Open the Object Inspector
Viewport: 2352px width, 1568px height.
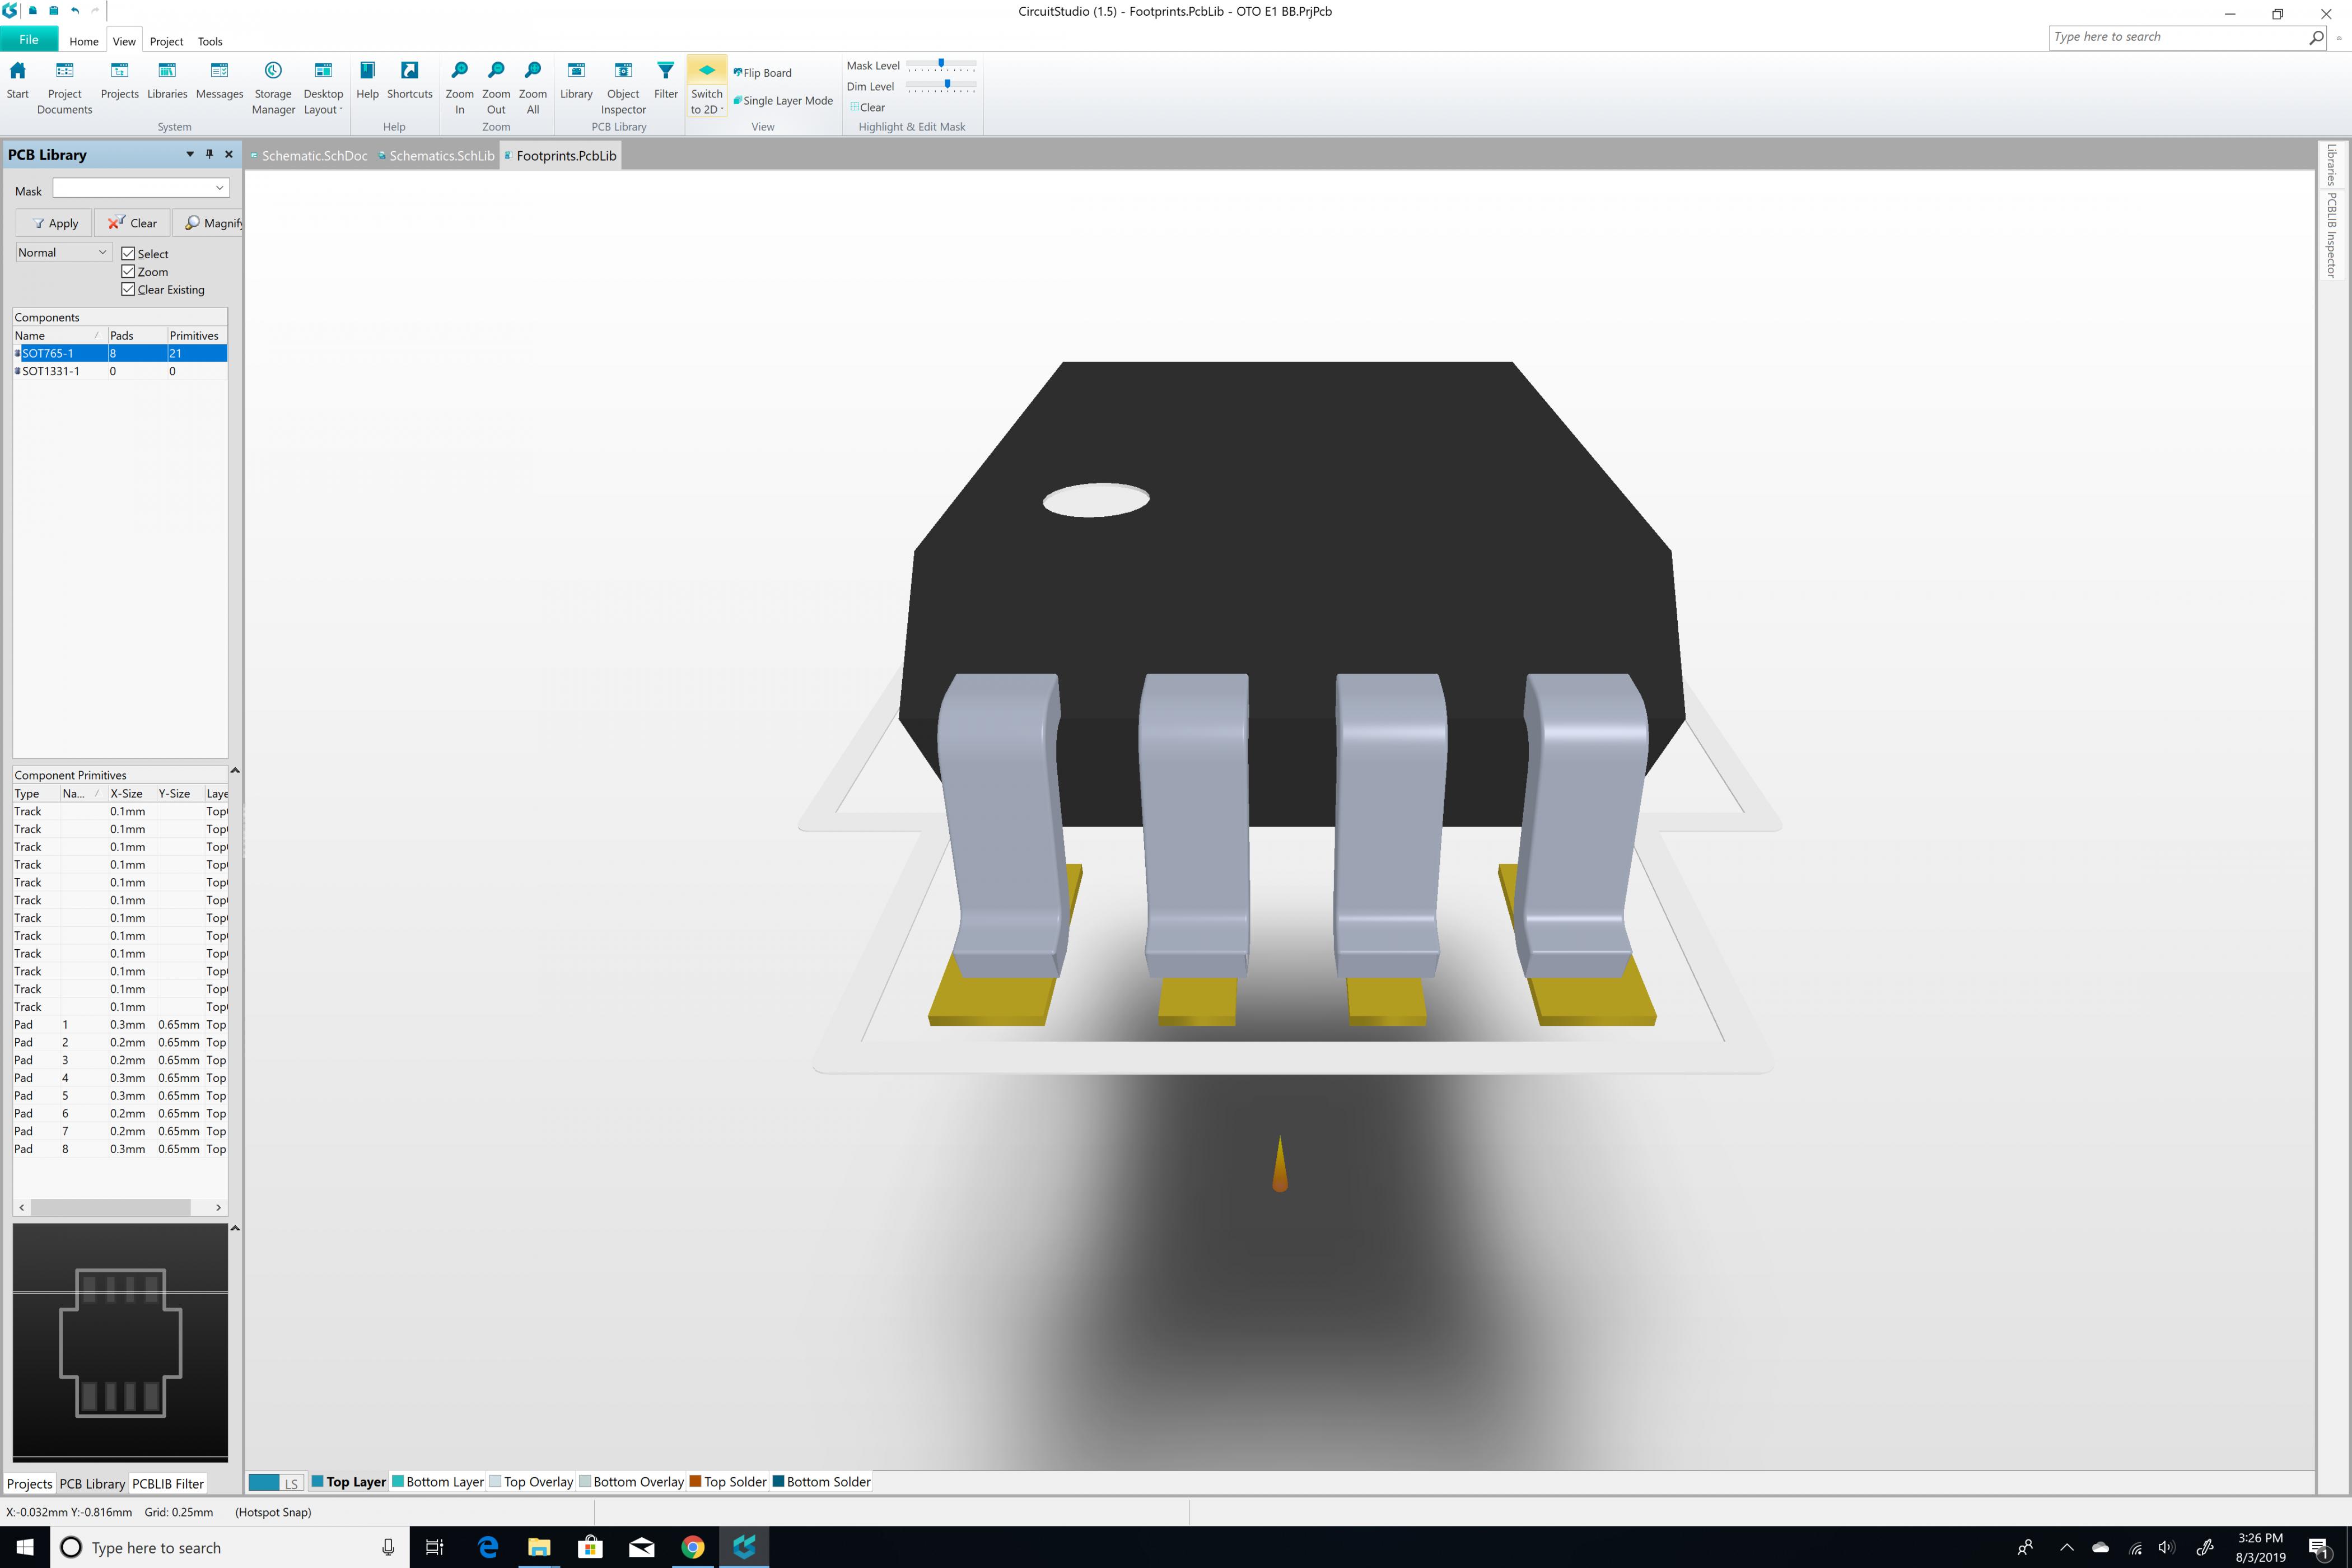pyautogui.click(x=623, y=87)
